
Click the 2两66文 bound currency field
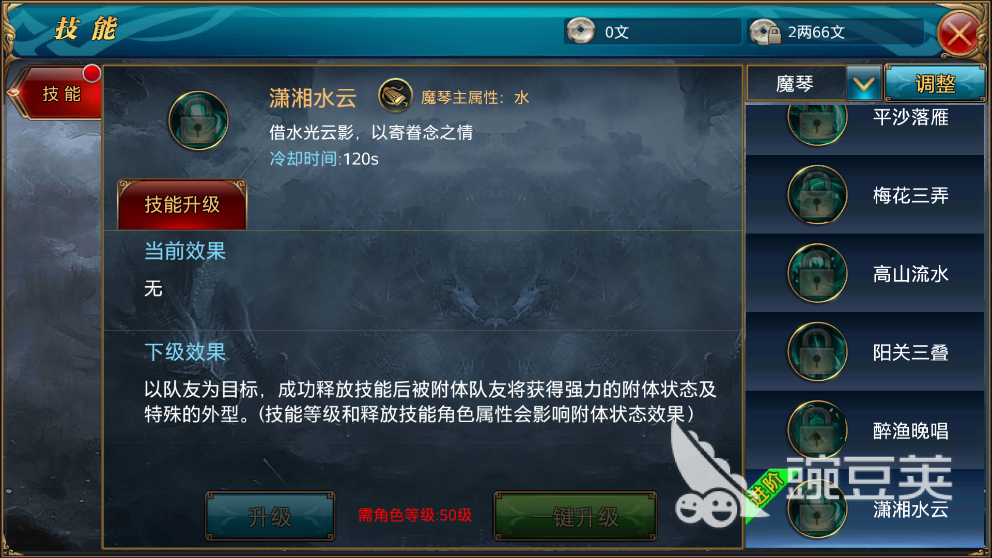834,32
